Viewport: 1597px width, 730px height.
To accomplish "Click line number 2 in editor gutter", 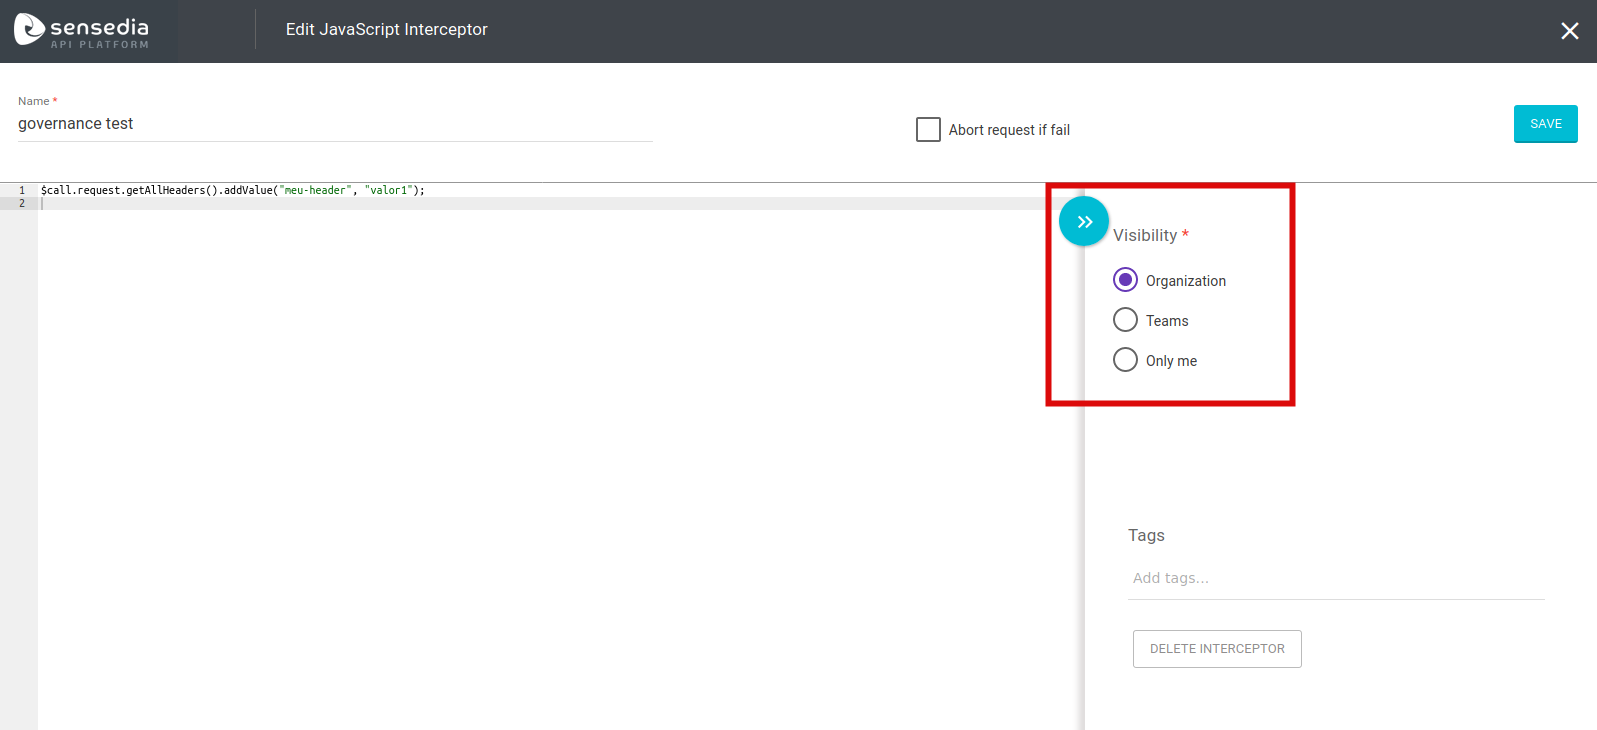I will tap(21, 203).
